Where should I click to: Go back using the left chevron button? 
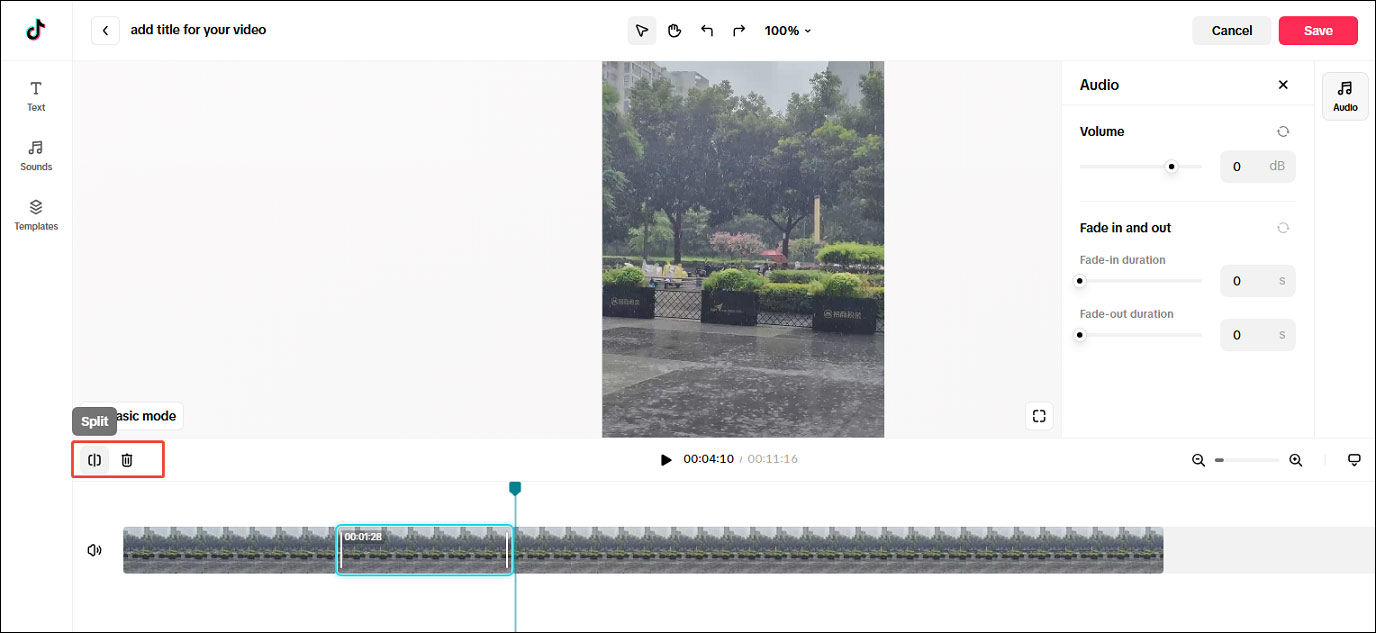[105, 30]
